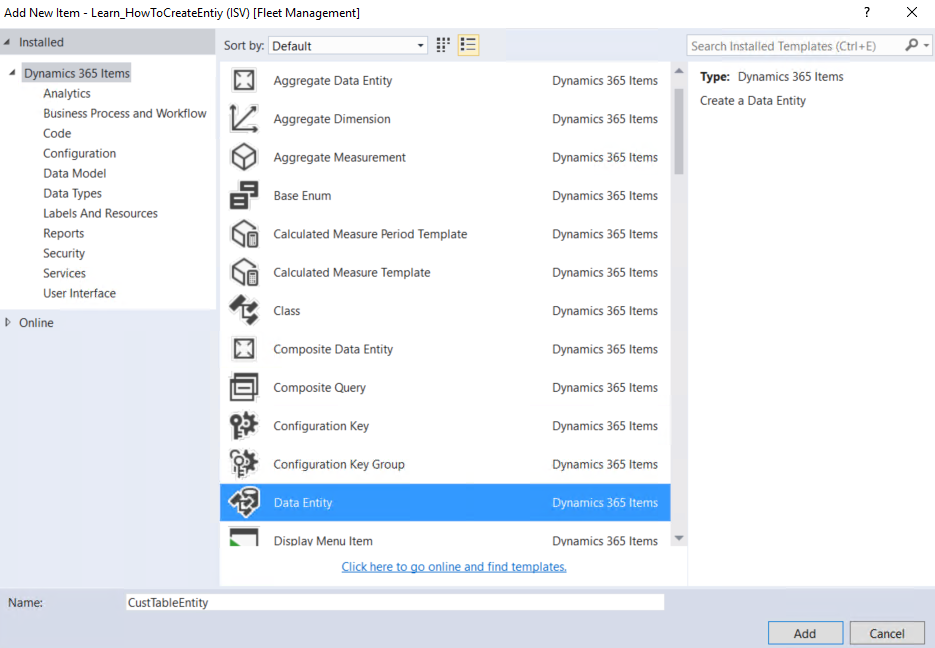Select Calculated Measure Period Template name

click(370, 234)
